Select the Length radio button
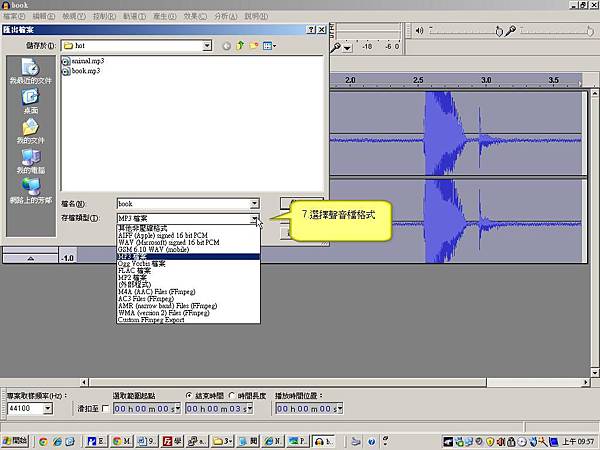 [x=232, y=396]
